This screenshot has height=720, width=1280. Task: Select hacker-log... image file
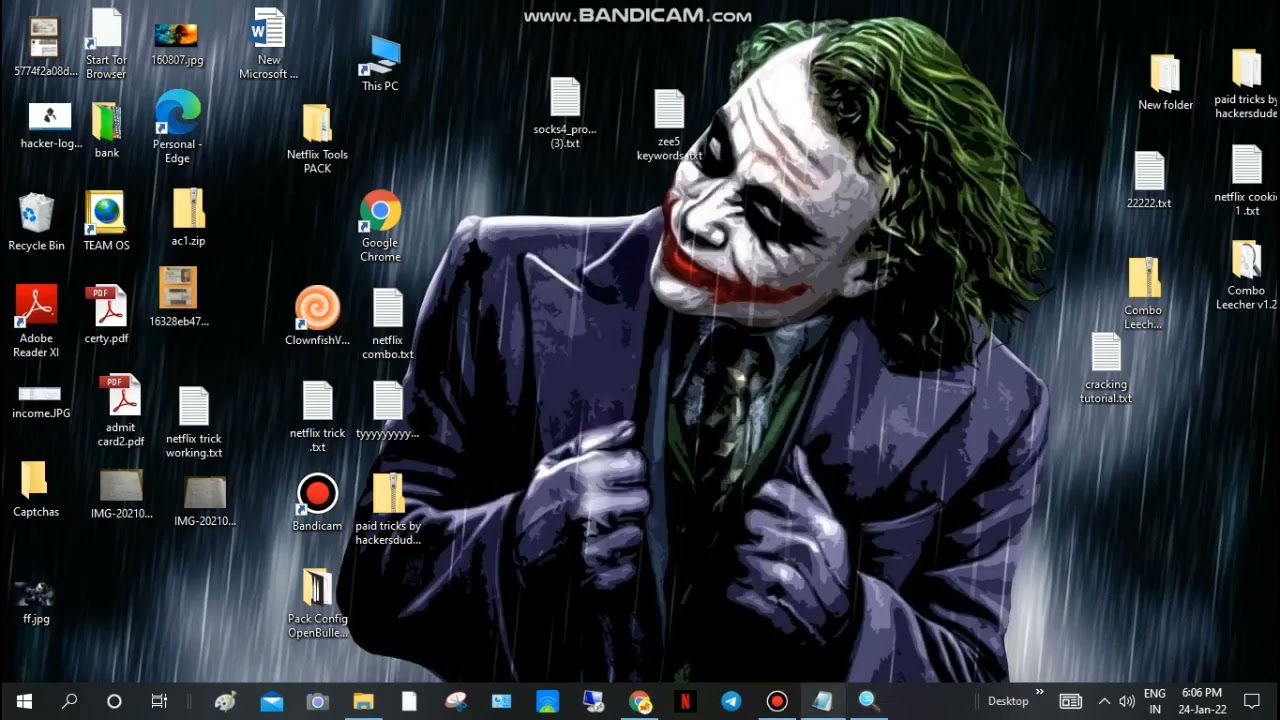tap(51, 126)
